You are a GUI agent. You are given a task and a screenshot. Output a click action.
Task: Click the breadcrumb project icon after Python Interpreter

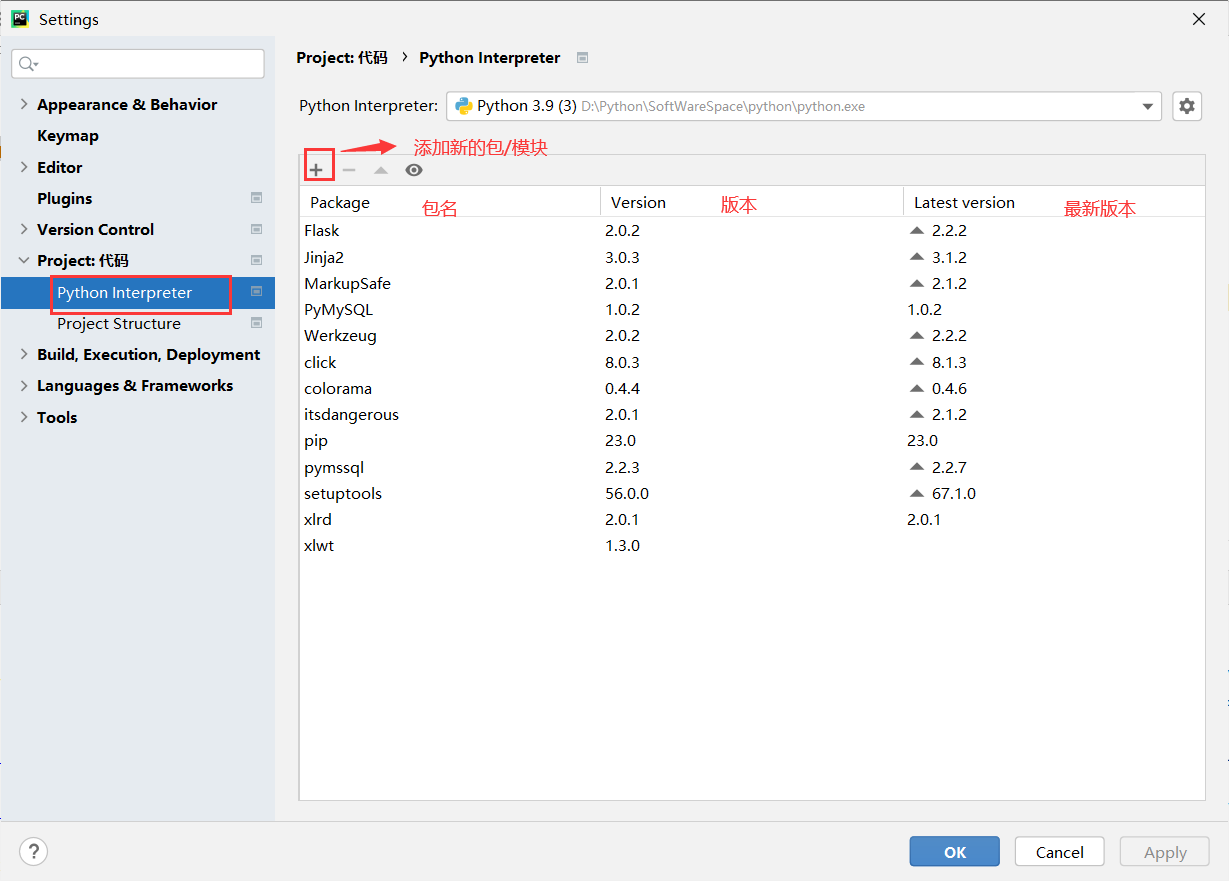tap(582, 58)
